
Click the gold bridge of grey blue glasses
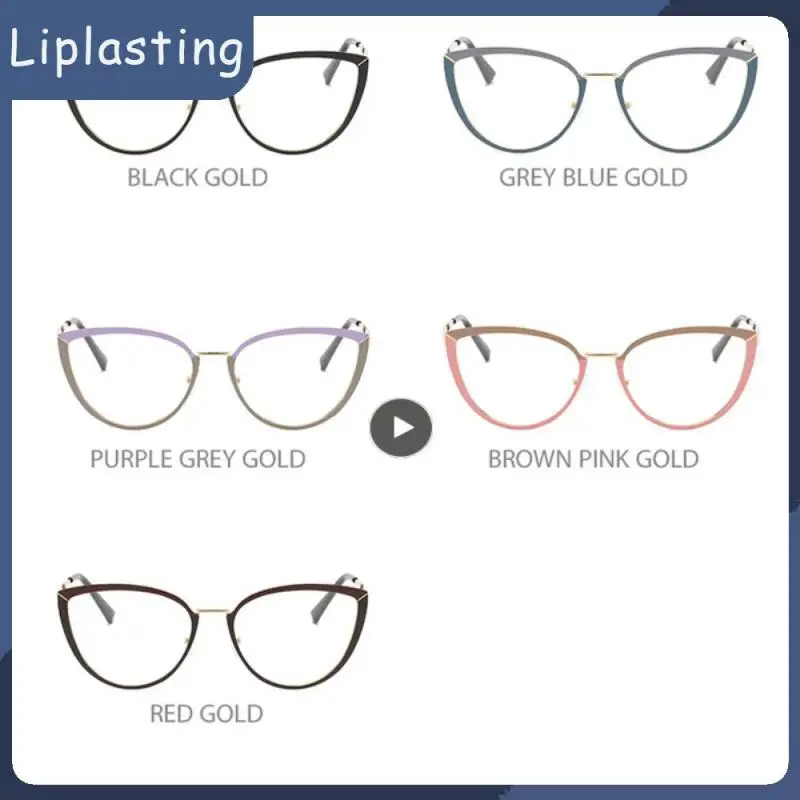pyautogui.click(x=601, y=76)
